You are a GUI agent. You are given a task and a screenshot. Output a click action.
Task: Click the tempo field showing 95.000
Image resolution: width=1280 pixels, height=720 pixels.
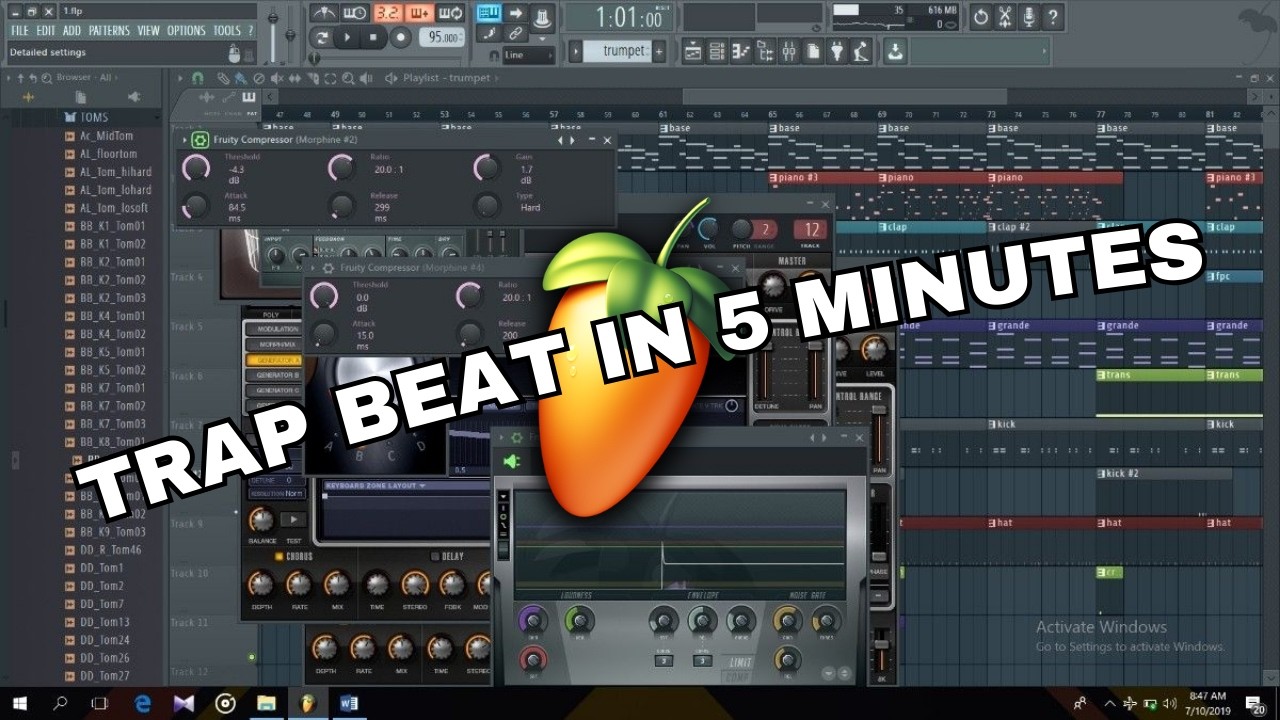tap(442, 37)
